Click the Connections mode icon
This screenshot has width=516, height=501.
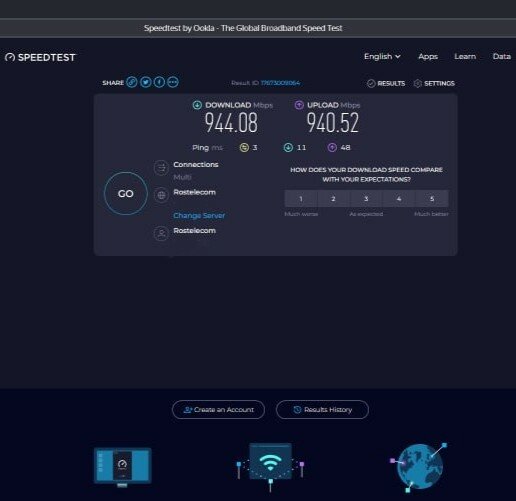pos(161,168)
